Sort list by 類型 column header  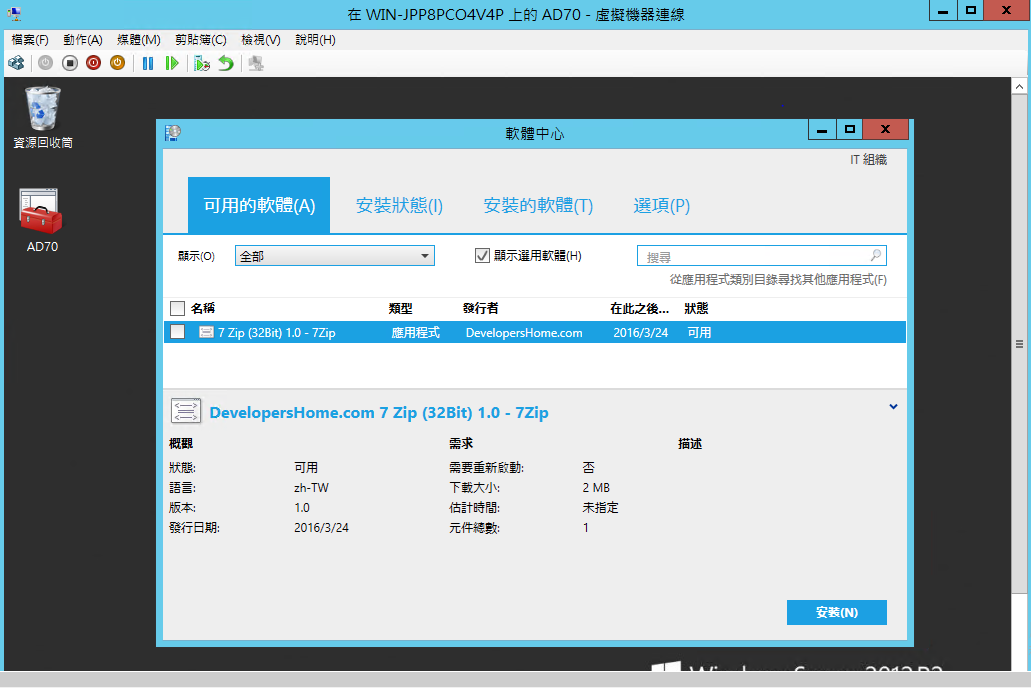tap(400, 308)
